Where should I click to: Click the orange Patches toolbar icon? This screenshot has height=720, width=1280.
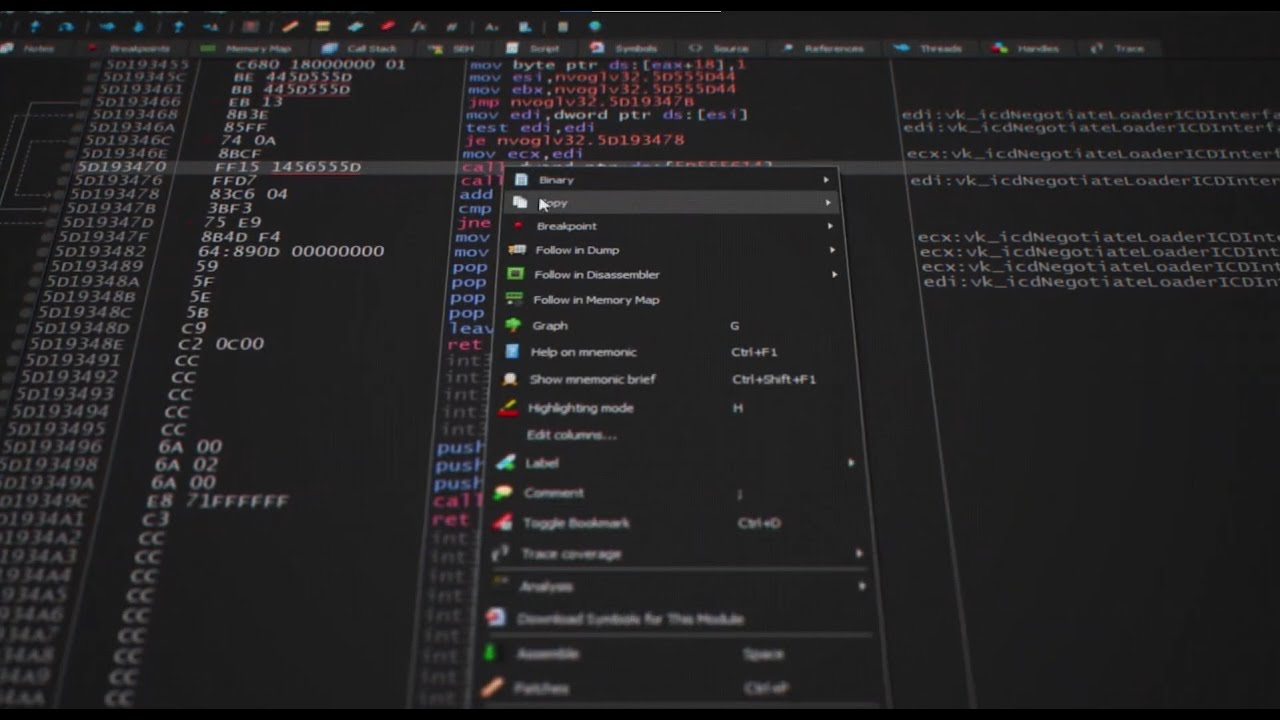[x=290, y=27]
